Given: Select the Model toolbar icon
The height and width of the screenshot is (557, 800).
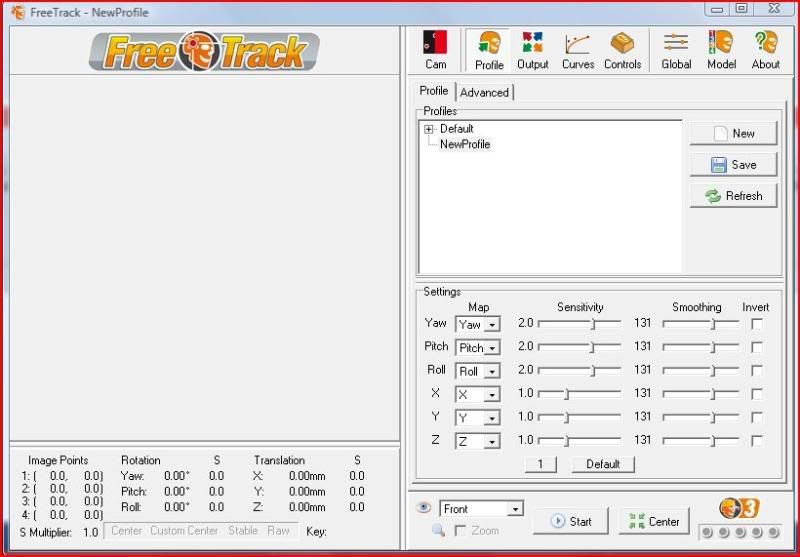Looking at the screenshot, I should click(x=721, y=50).
